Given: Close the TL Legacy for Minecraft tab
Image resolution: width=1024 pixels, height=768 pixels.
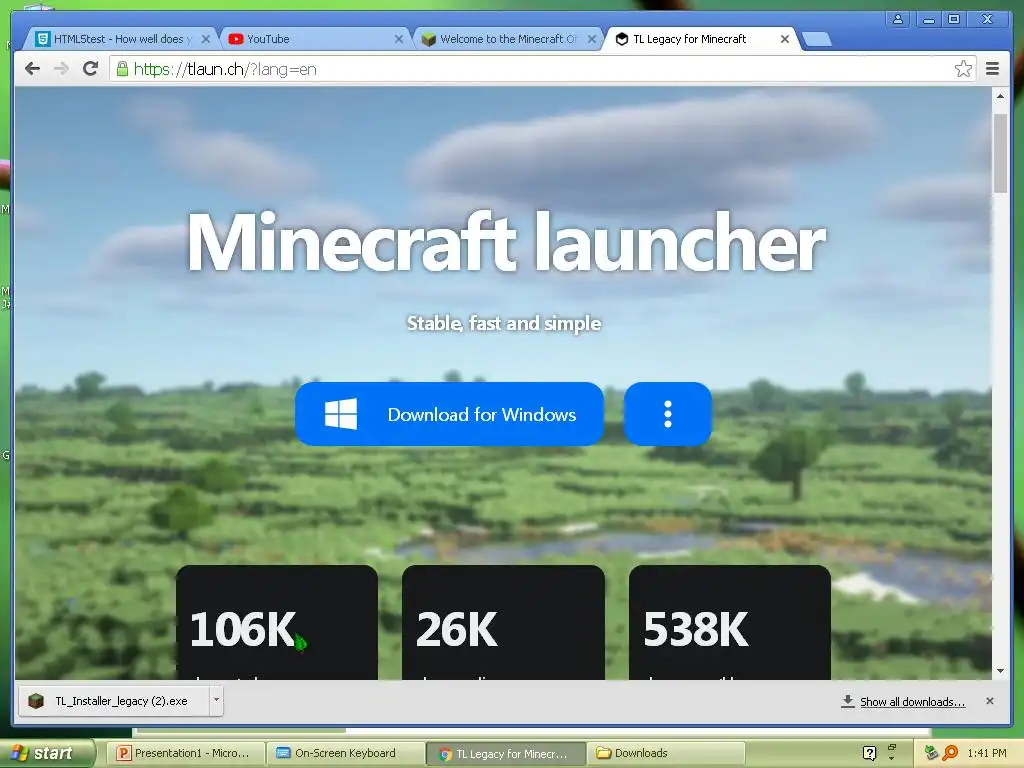Looking at the screenshot, I should (785, 39).
